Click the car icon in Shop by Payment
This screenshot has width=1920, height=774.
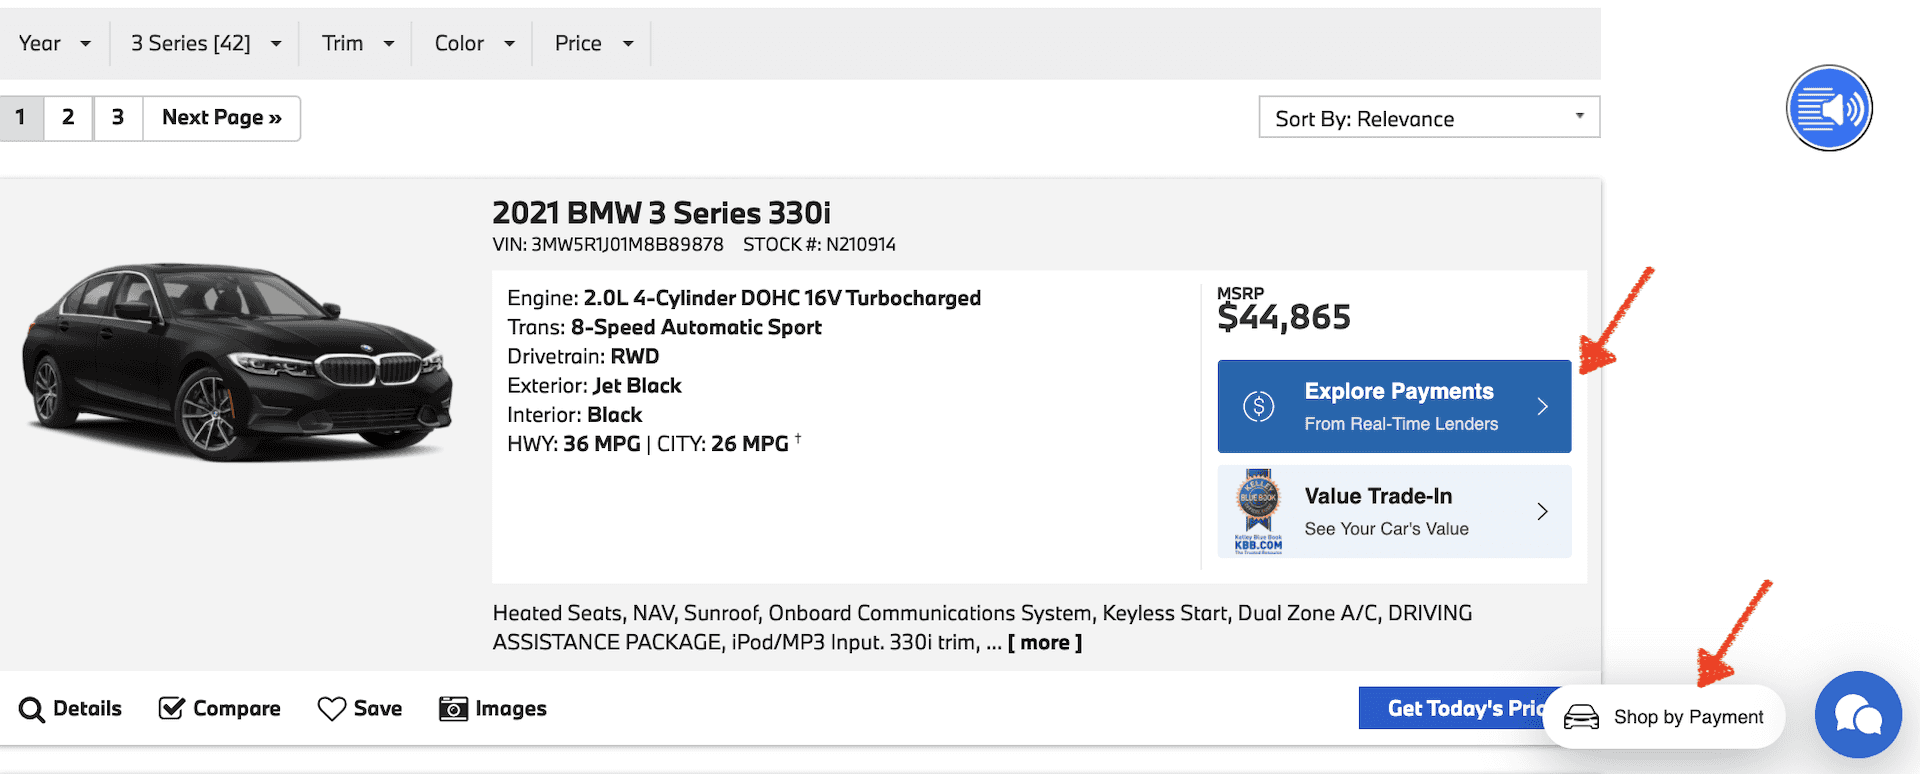tap(1581, 717)
